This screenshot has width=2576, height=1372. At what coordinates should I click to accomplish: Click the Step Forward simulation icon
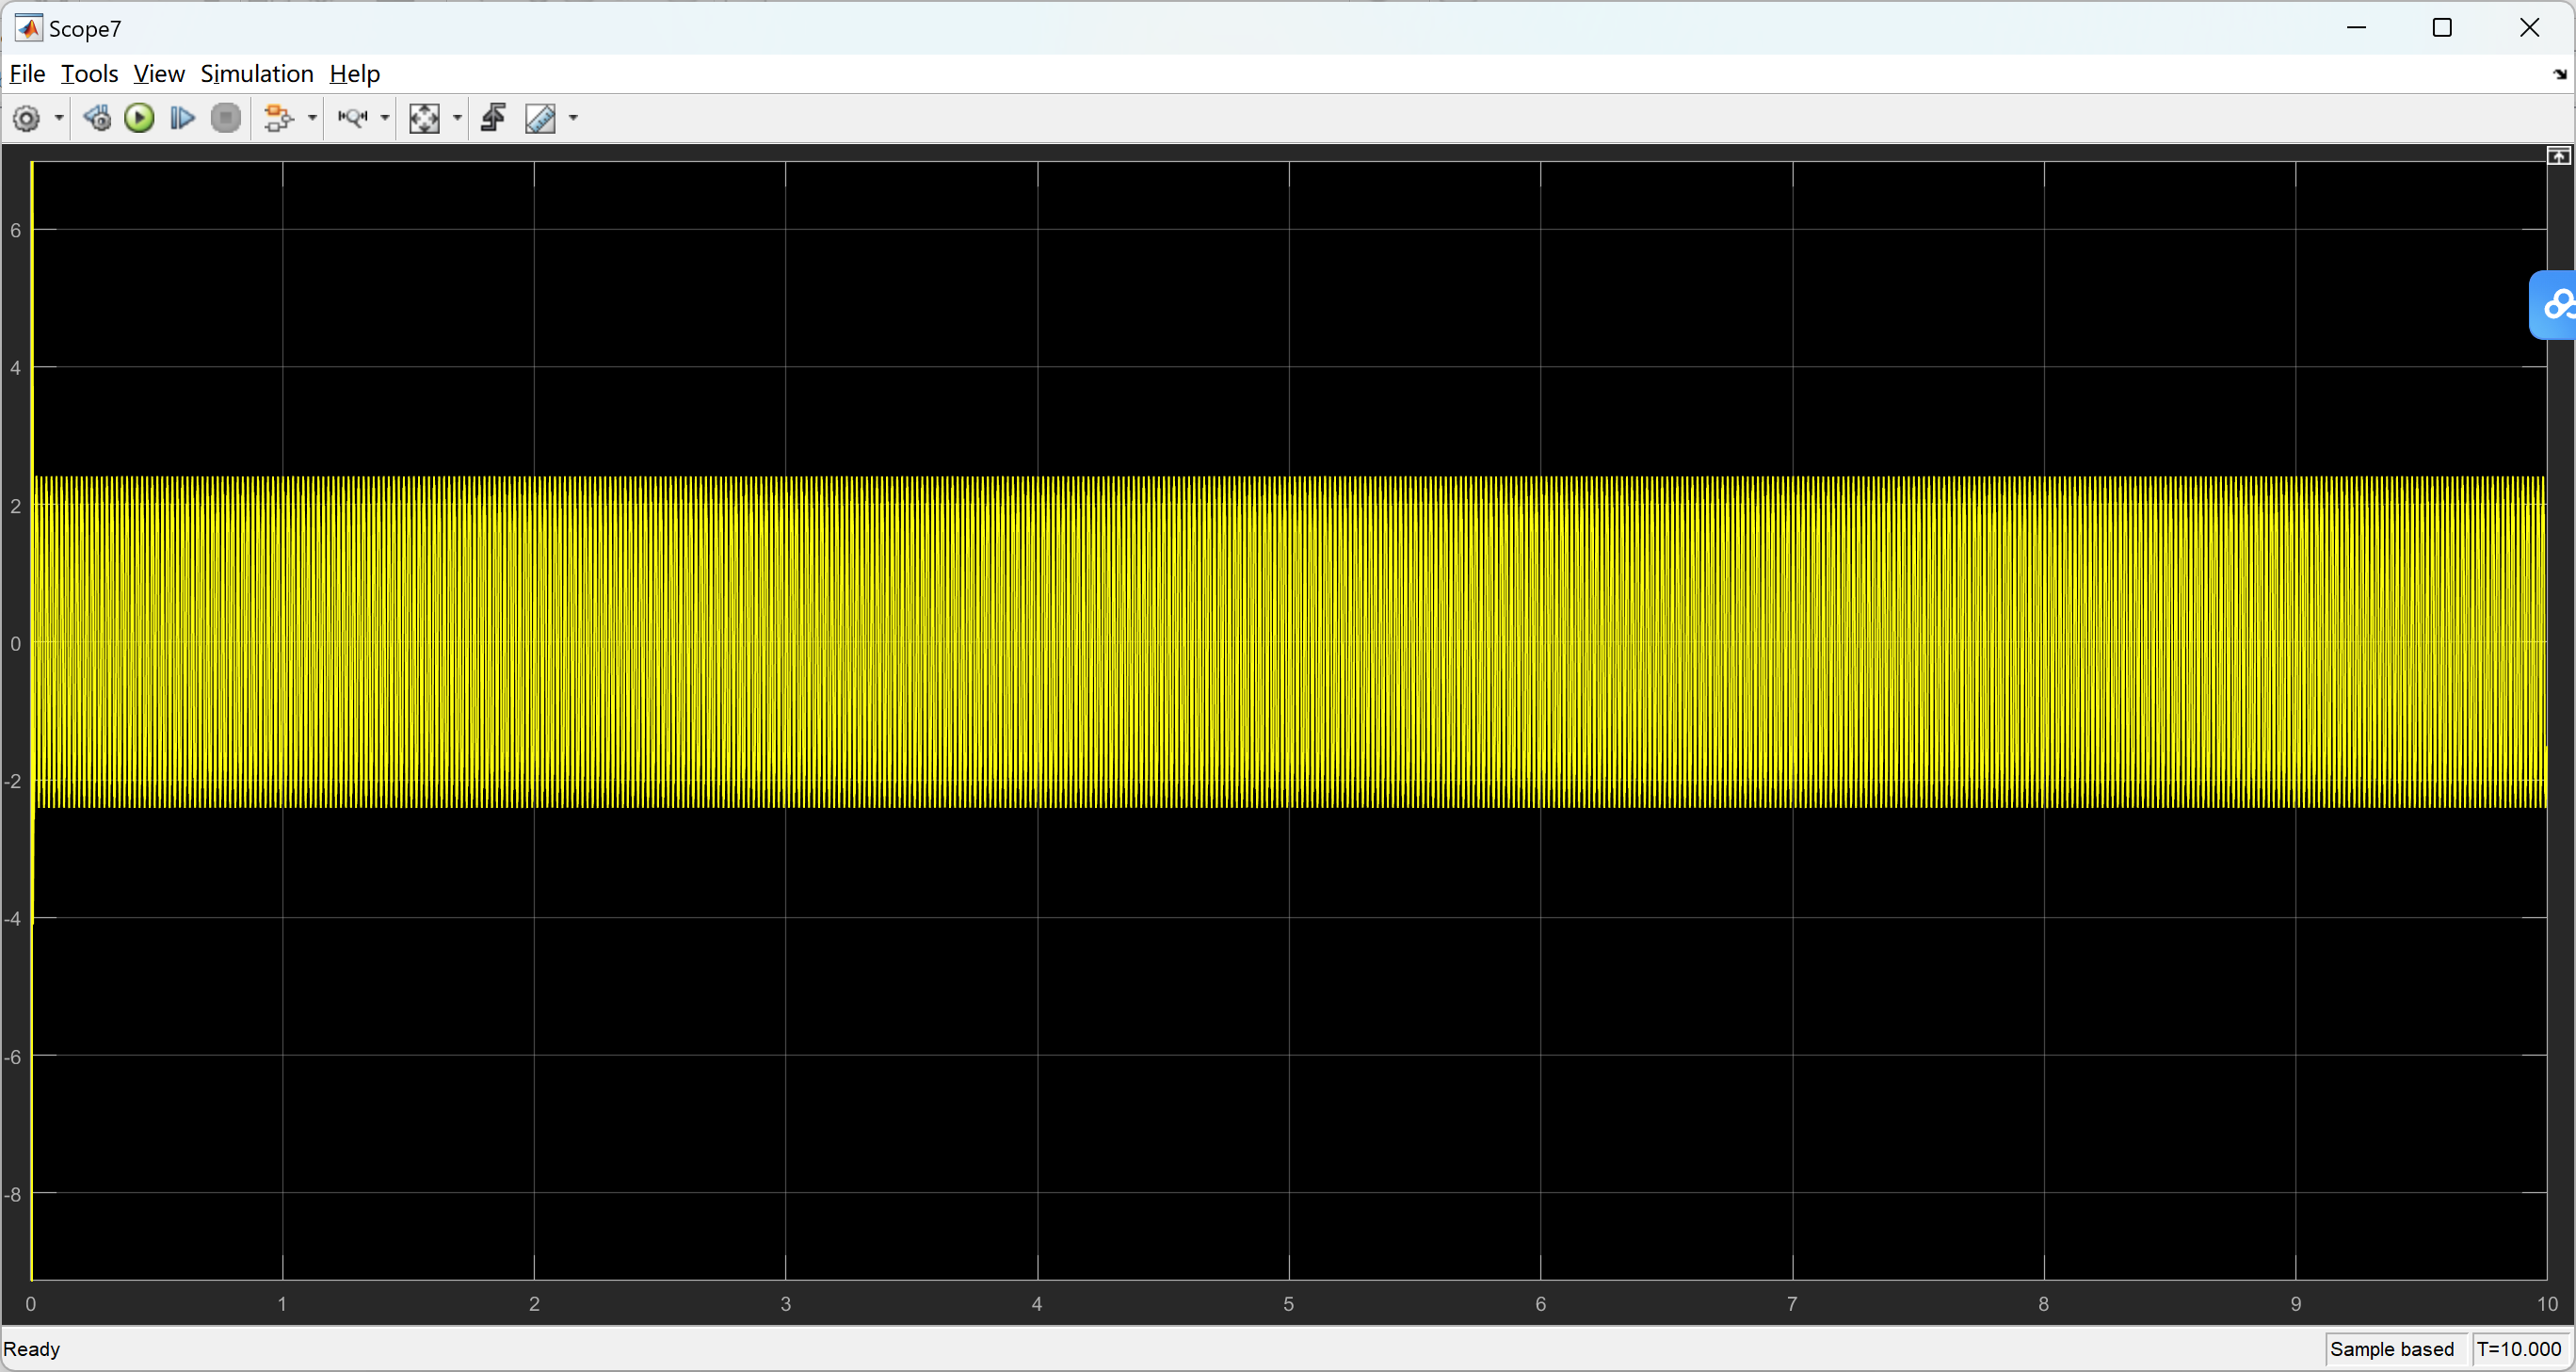[x=182, y=119]
